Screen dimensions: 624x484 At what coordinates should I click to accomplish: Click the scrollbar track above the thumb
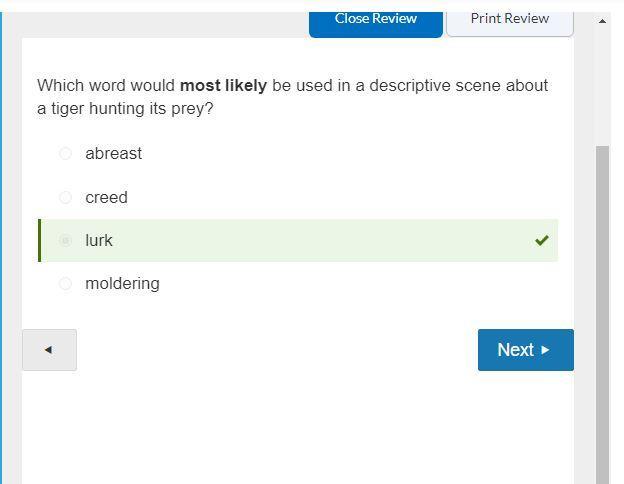click(x=602, y=90)
